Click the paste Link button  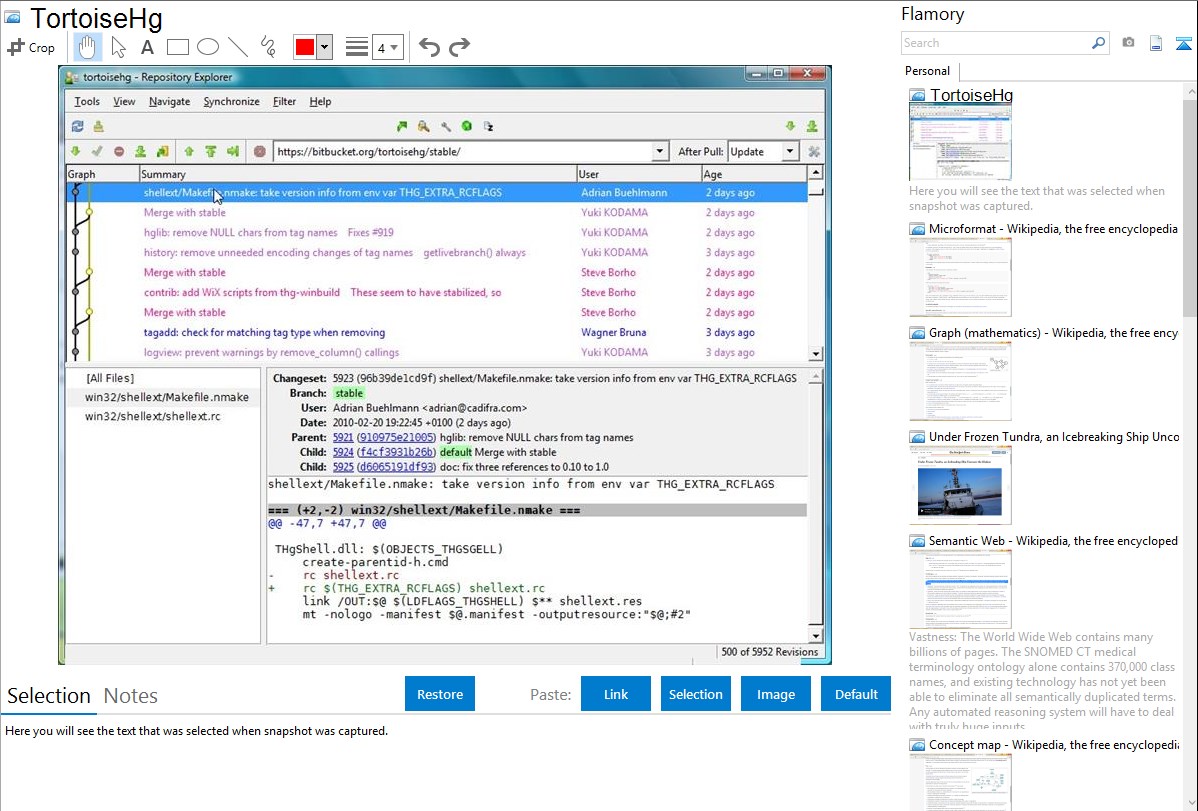coord(616,694)
